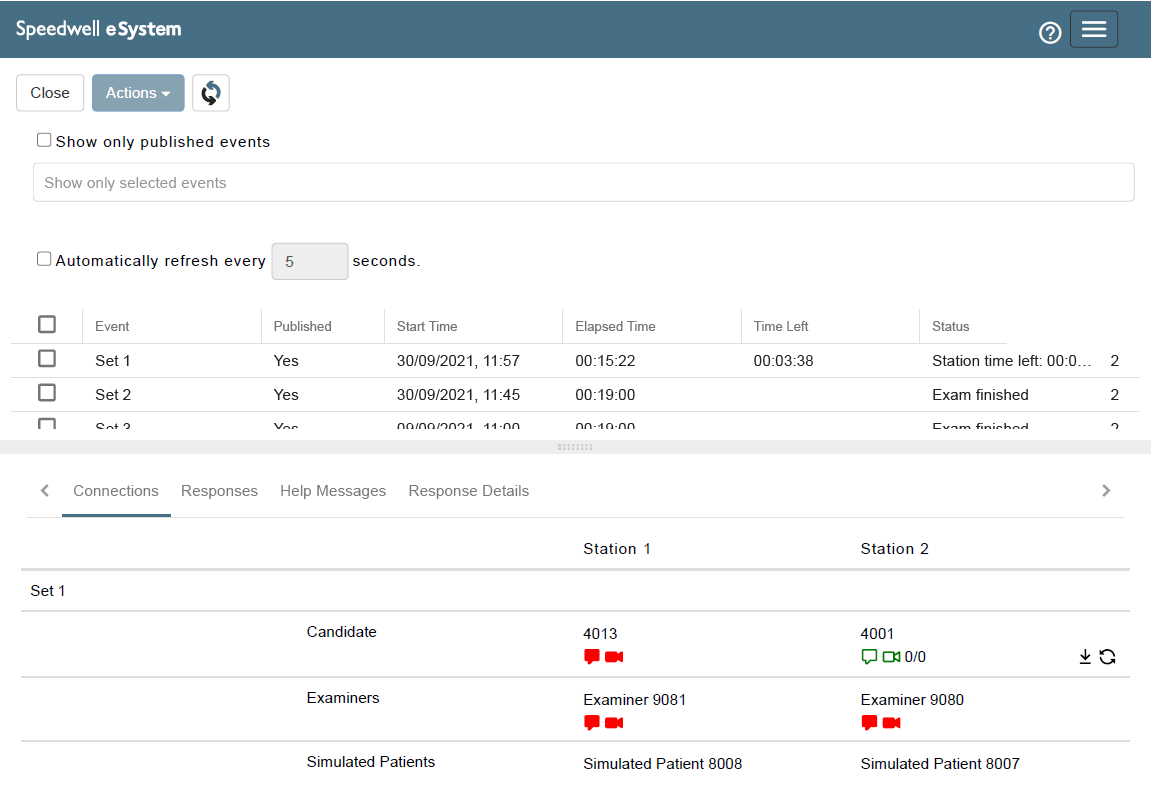
Task: Click candidate 4001 green camera icon
Action: pos(891,657)
